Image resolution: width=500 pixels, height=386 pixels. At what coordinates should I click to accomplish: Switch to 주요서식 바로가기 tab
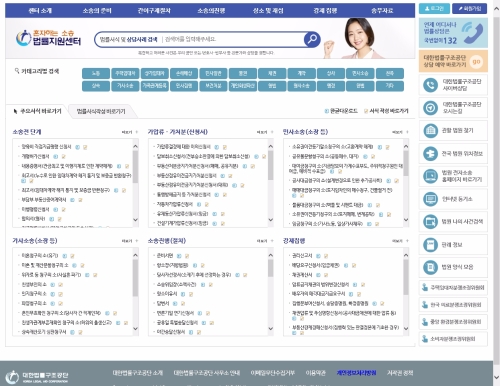[37, 111]
